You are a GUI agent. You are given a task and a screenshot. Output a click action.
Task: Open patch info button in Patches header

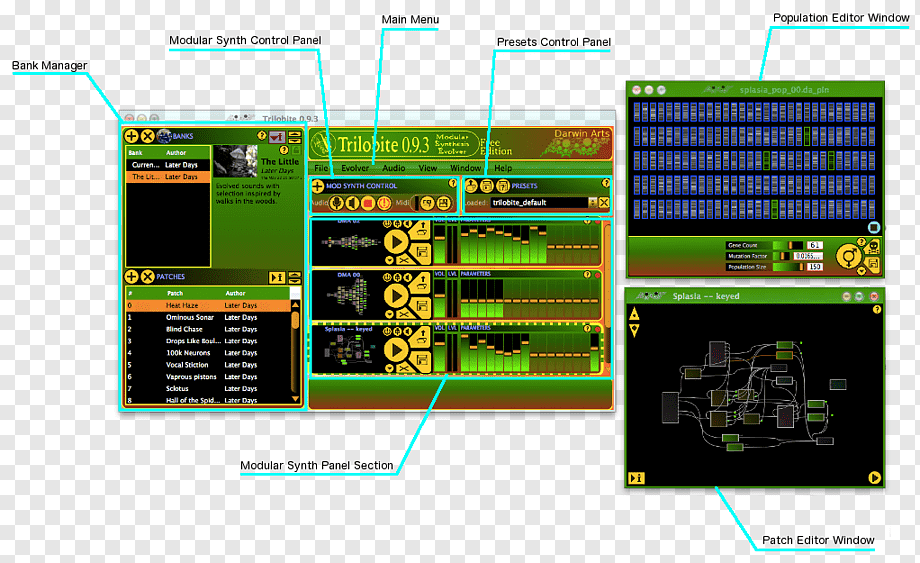pos(276,277)
